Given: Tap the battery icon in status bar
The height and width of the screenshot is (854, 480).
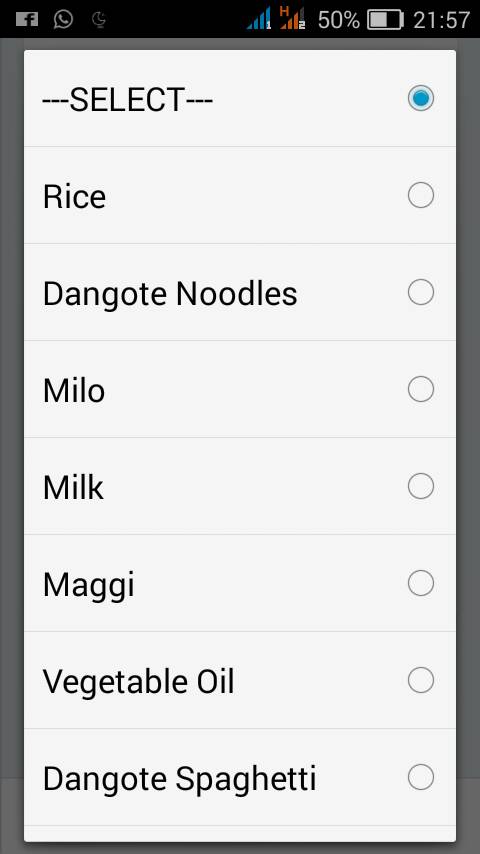Looking at the screenshot, I should pyautogui.click(x=385, y=20).
